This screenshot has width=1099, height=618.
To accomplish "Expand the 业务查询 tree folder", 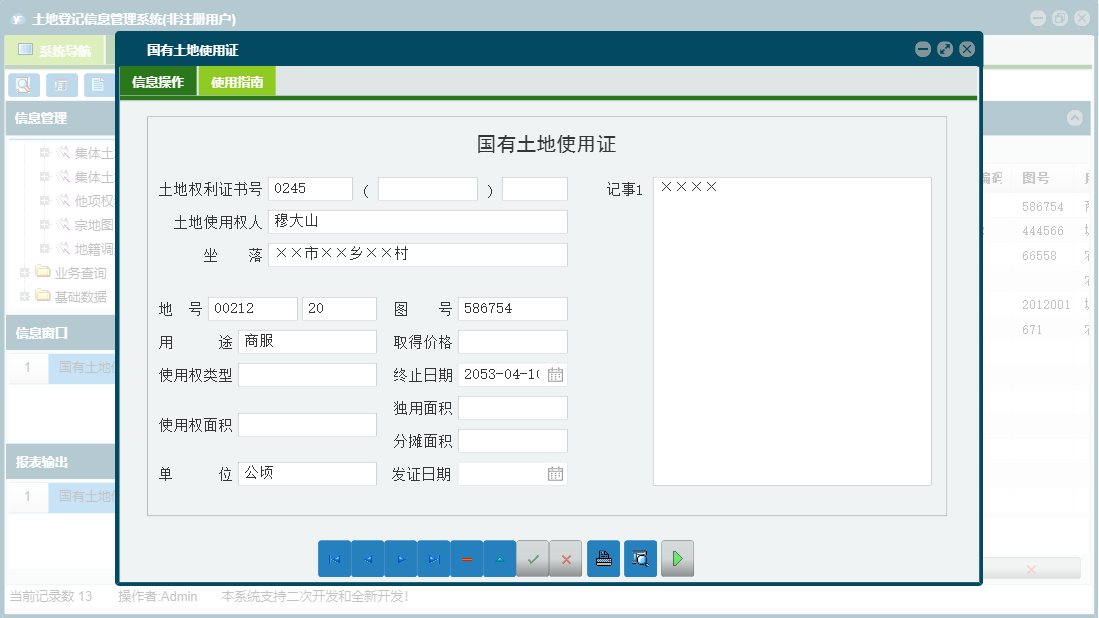I will pos(25,273).
